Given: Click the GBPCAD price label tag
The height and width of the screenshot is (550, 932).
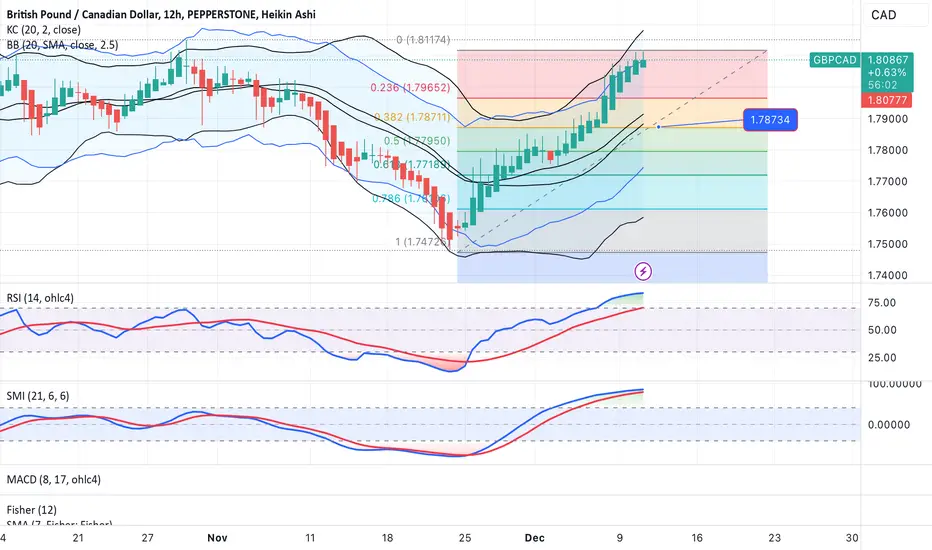Looking at the screenshot, I should pyautogui.click(x=835, y=60).
